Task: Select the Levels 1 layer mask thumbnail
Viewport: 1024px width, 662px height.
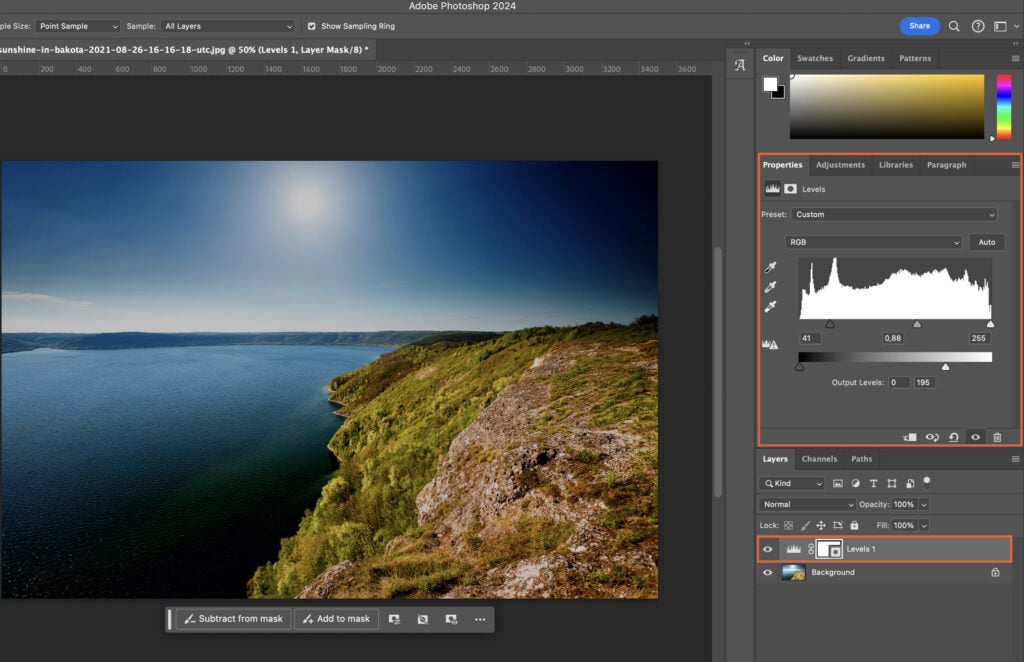Action: 830,549
